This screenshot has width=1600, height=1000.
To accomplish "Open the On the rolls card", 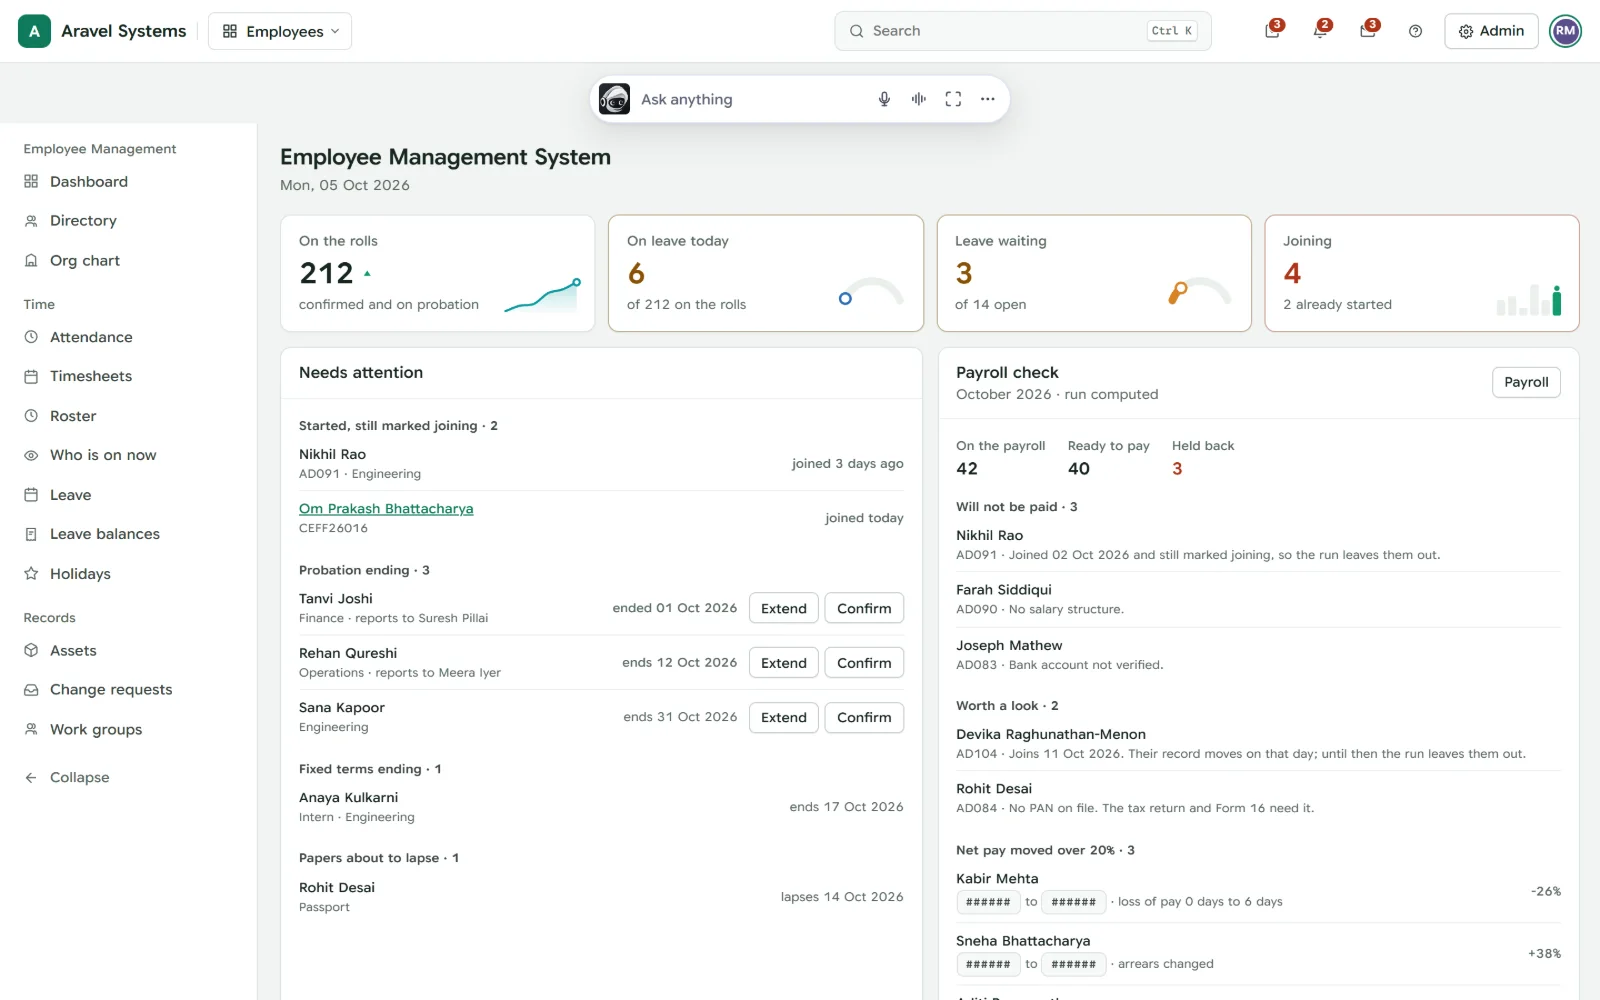I will [438, 273].
